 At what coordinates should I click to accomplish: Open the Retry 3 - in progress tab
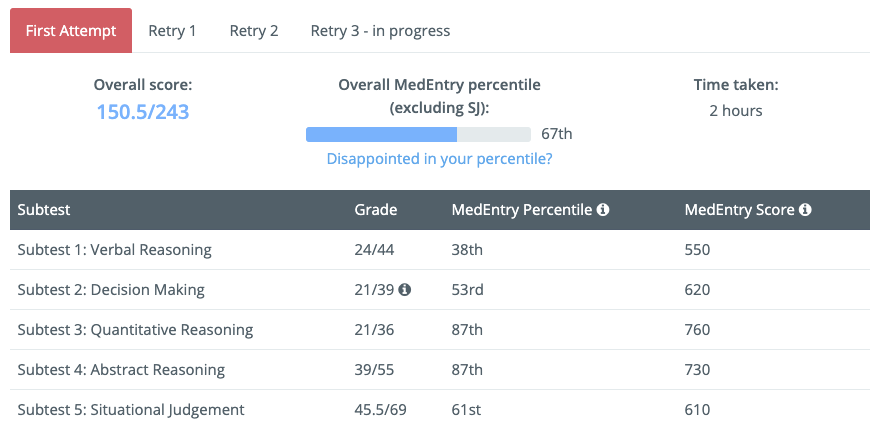click(381, 30)
